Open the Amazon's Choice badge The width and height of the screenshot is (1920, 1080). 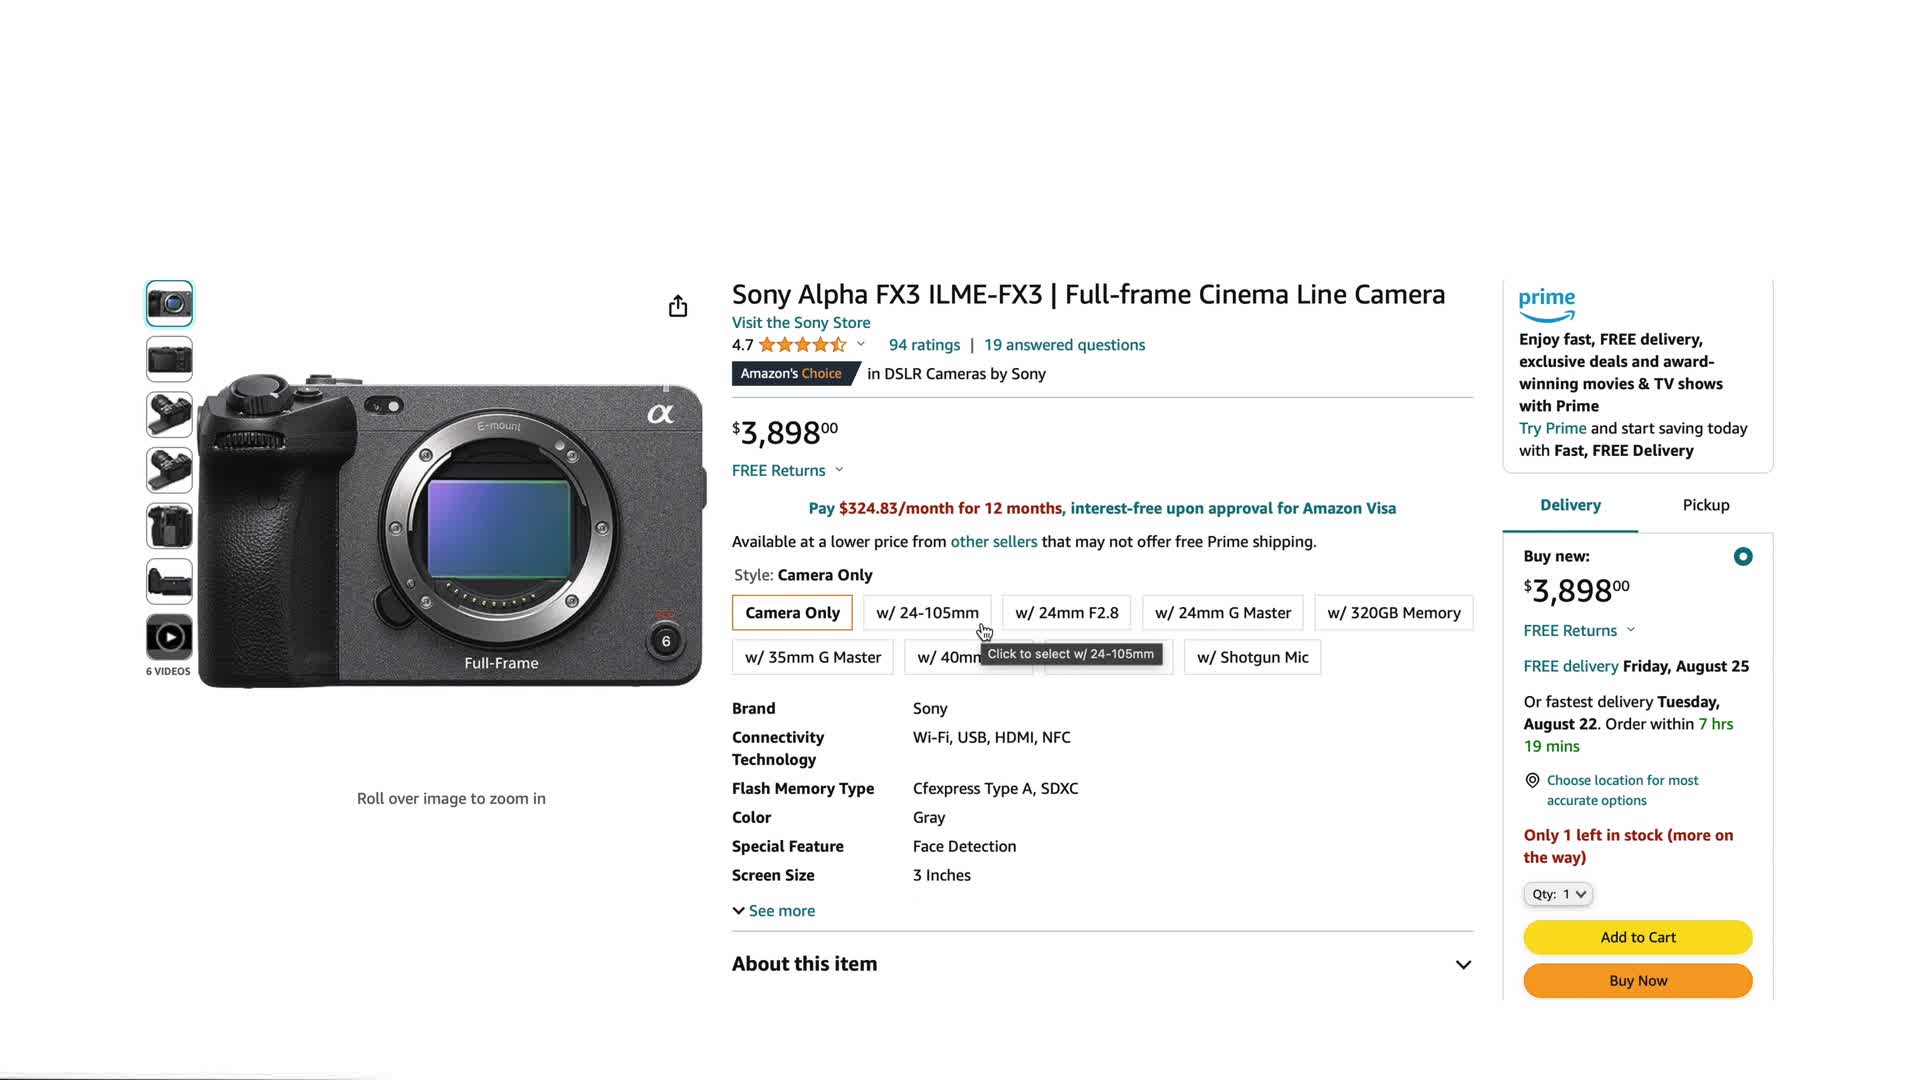[x=791, y=374]
